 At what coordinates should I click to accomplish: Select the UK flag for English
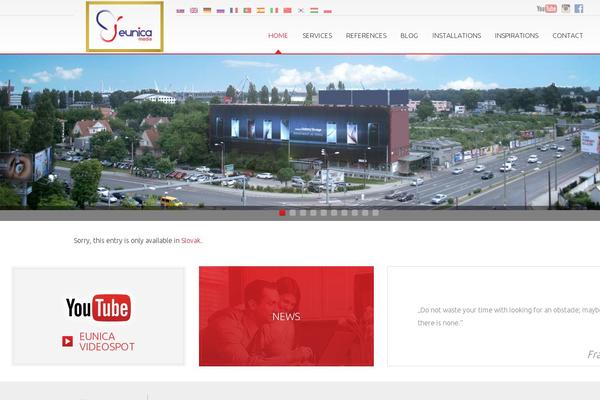point(194,11)
